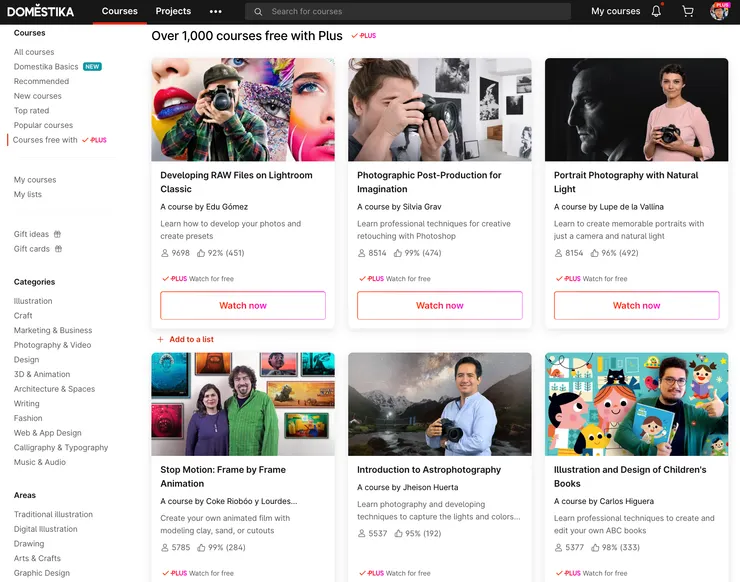
Task: Click the thumbs-up icon showing 92% (451)
Action: click(x=201, y=253)
